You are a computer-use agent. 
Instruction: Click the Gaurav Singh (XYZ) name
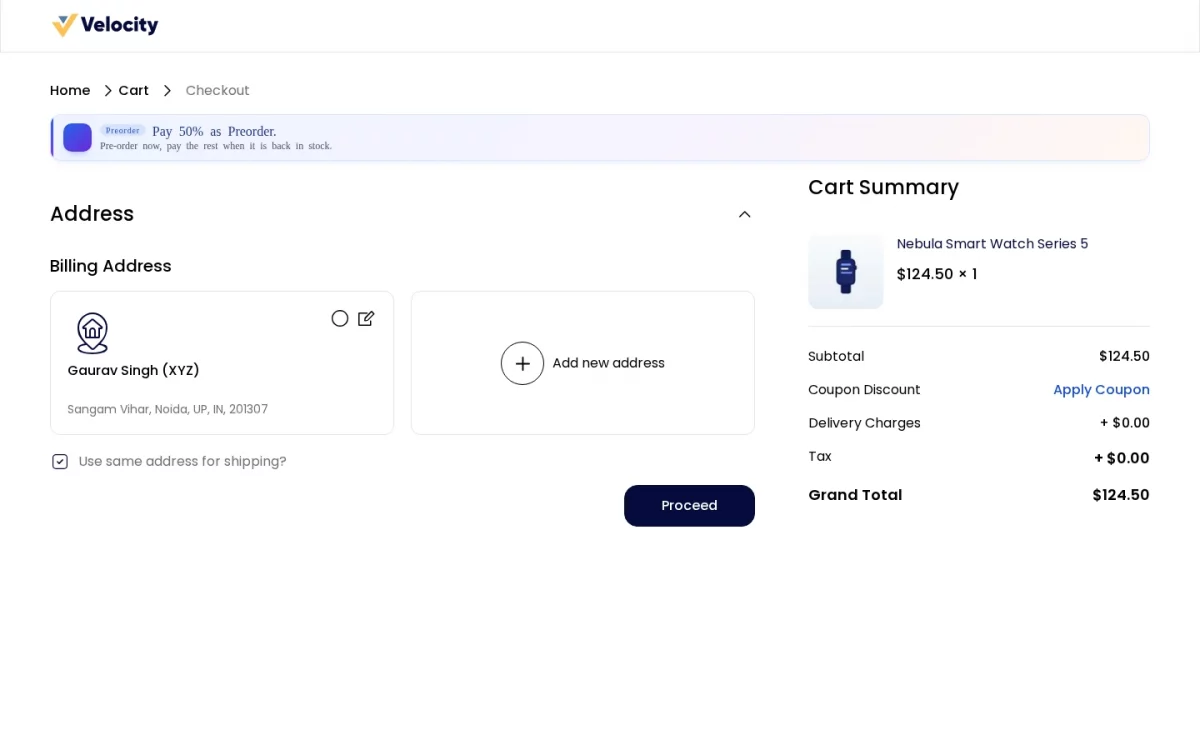tap(133, 370)
